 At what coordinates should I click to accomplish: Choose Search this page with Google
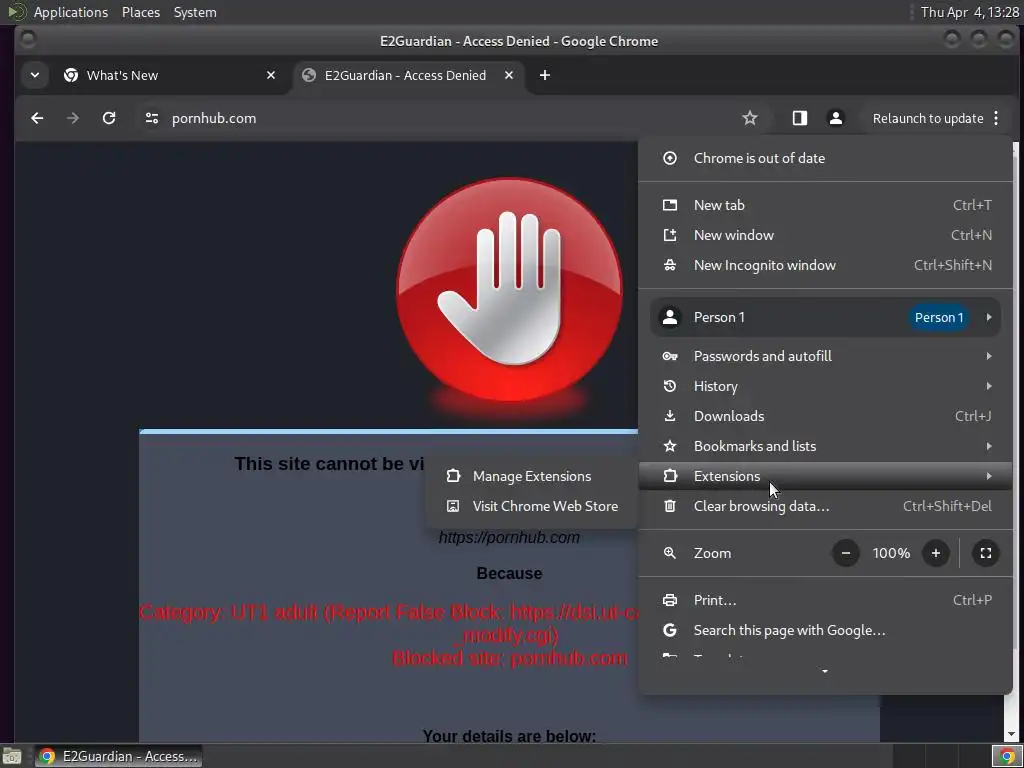click(825, 630)
